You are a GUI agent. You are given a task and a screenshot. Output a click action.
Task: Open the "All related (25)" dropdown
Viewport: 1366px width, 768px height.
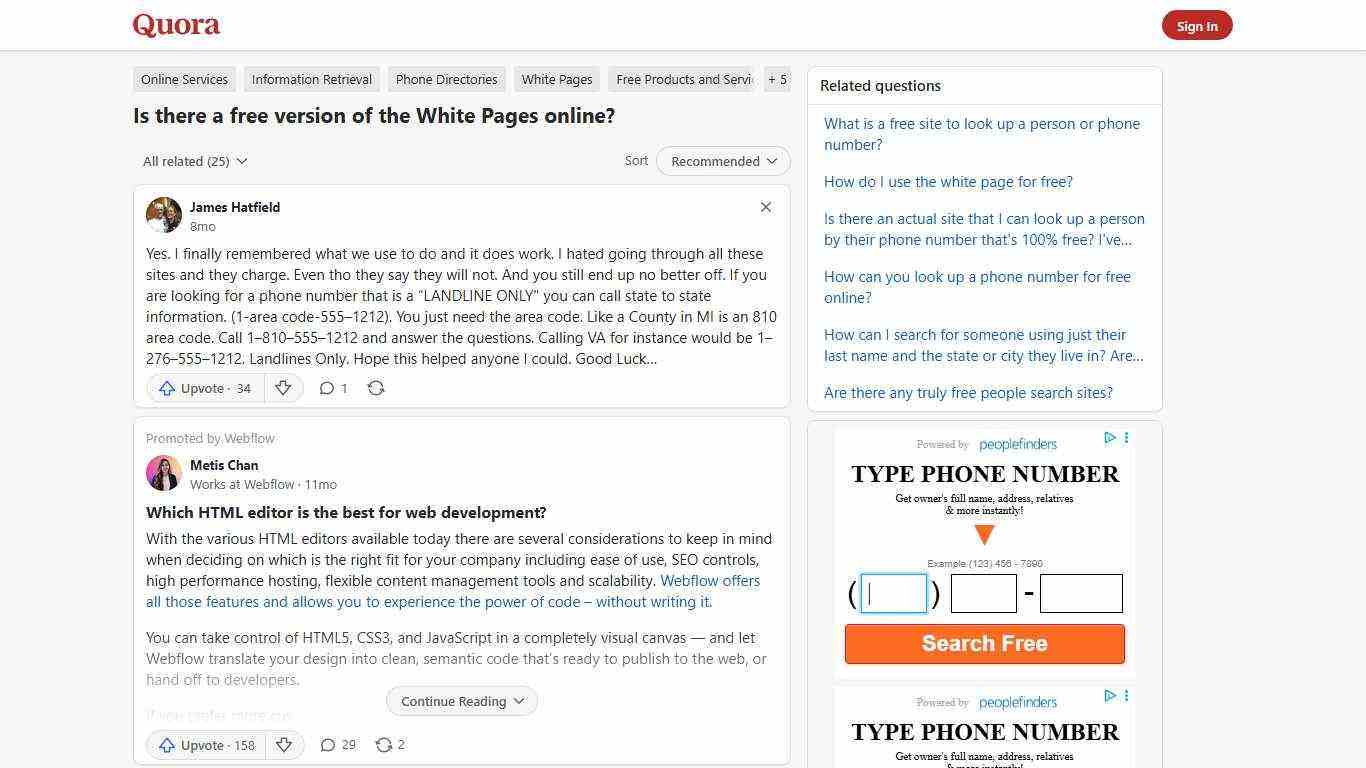point(194,161)
